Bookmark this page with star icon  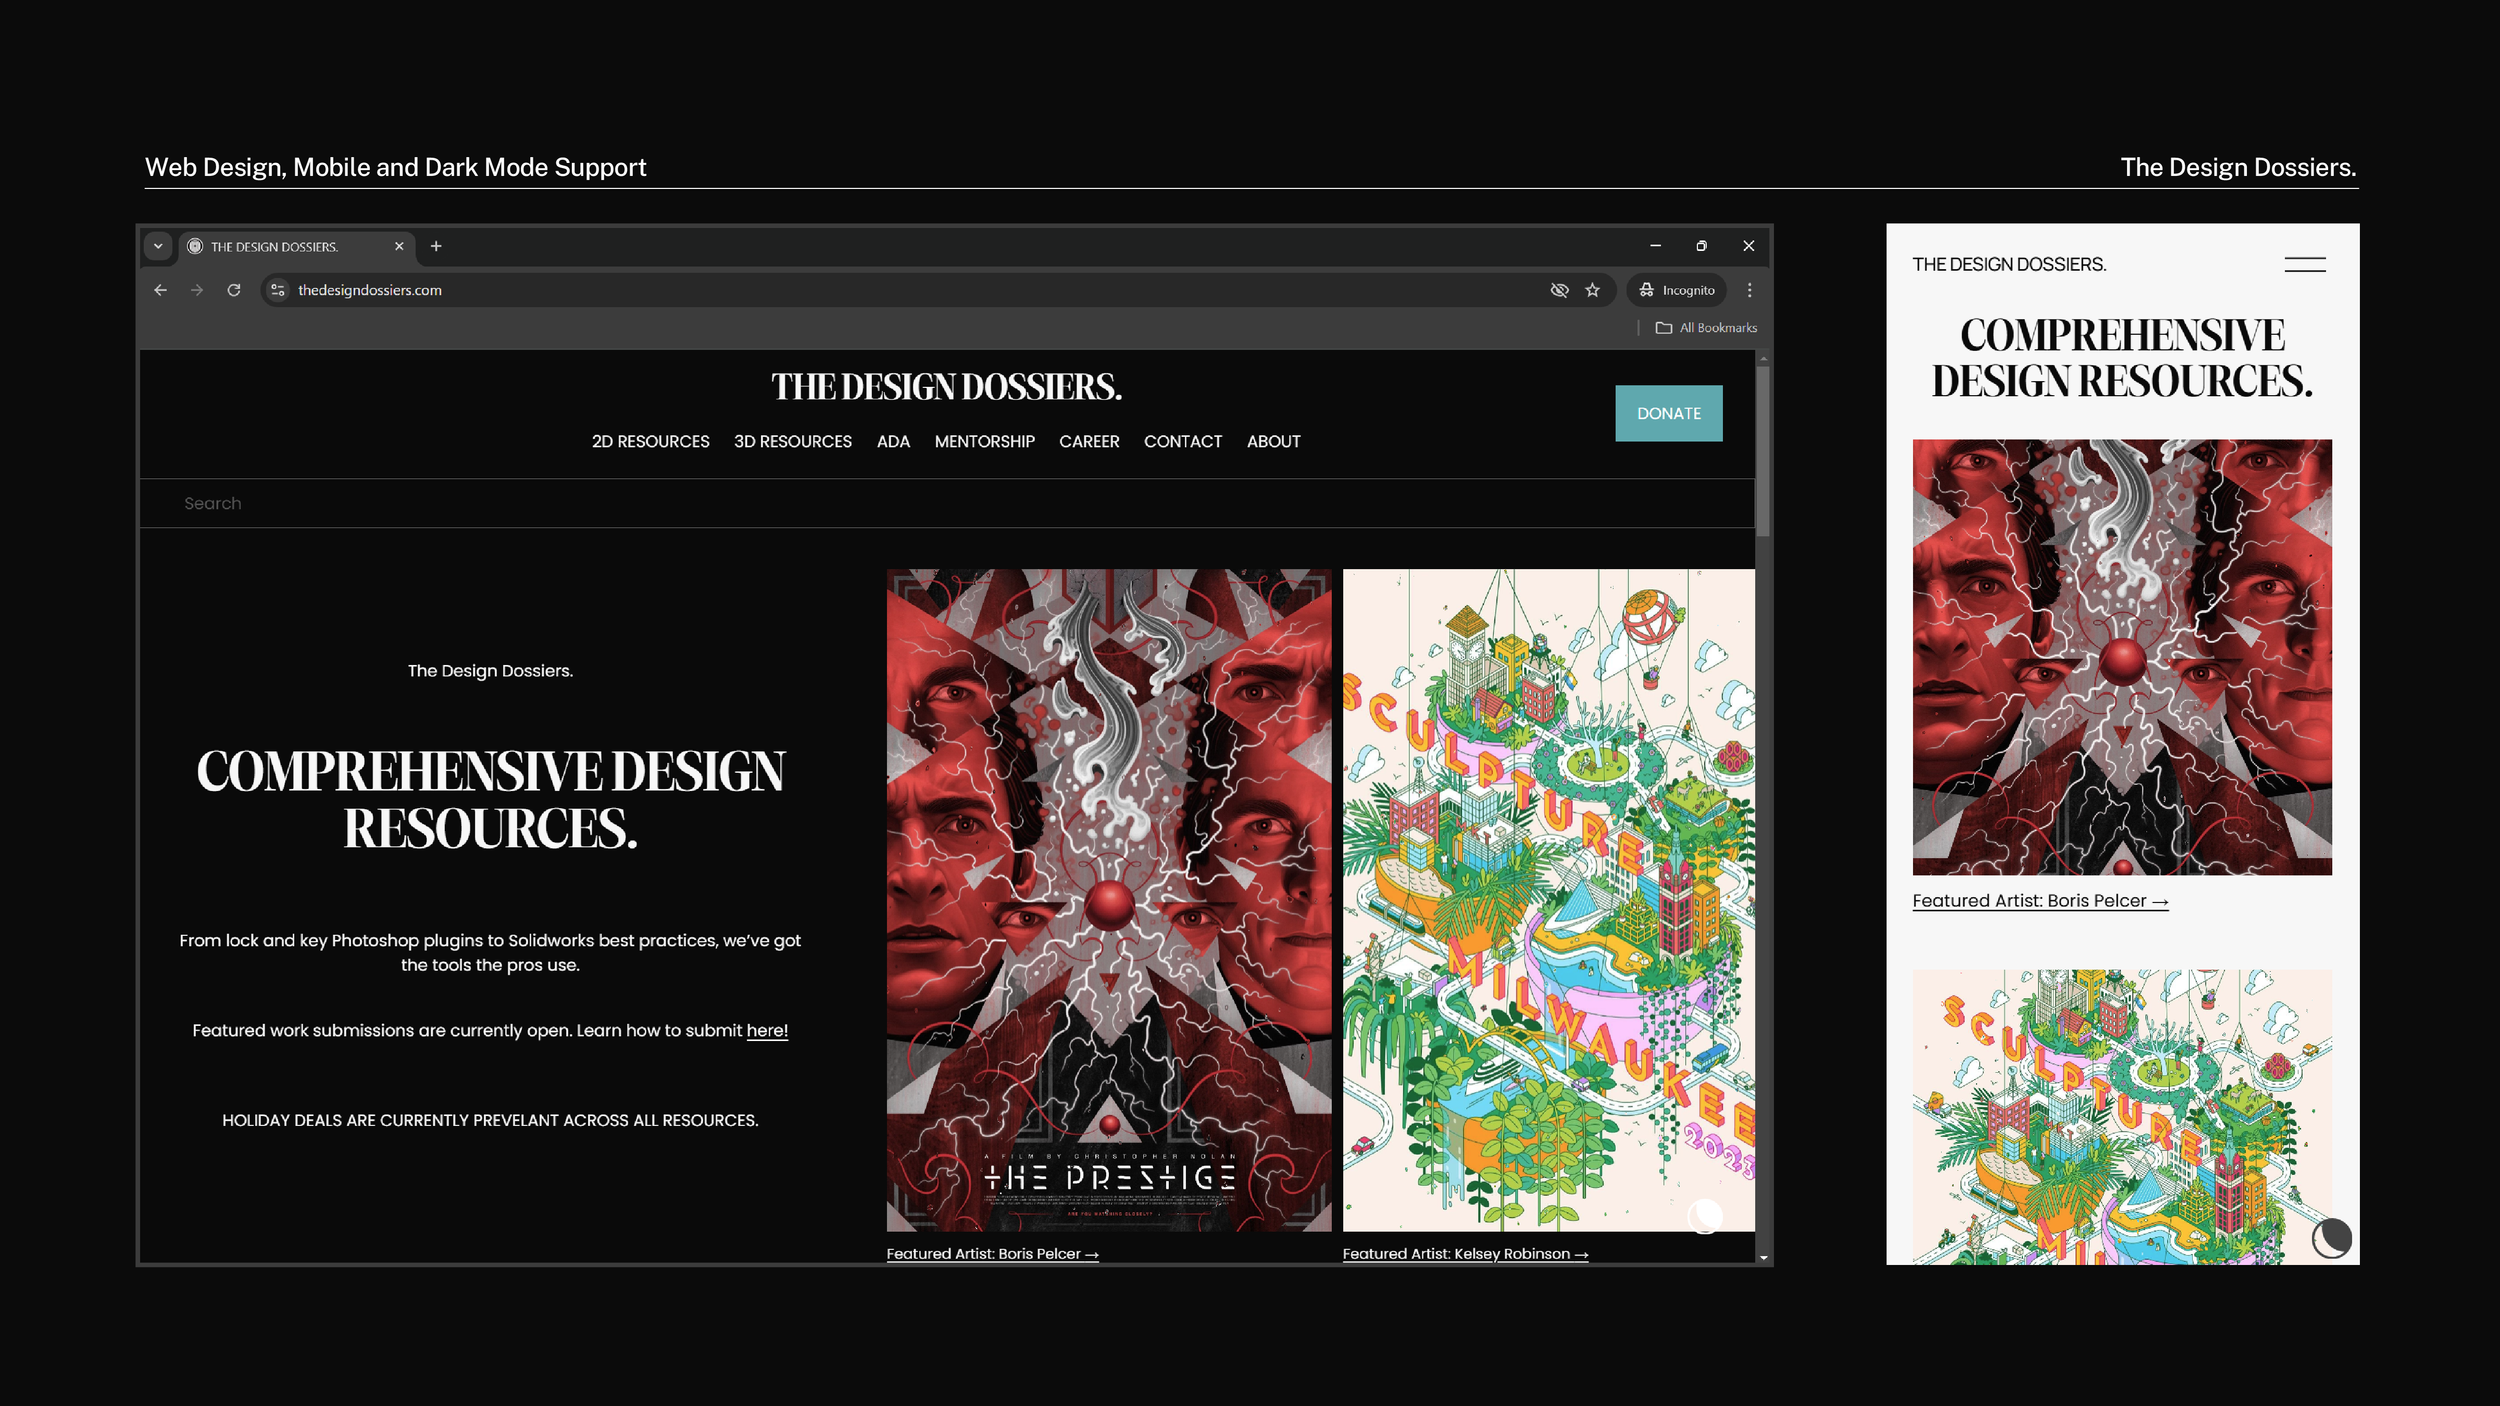tap(1593, 290)
